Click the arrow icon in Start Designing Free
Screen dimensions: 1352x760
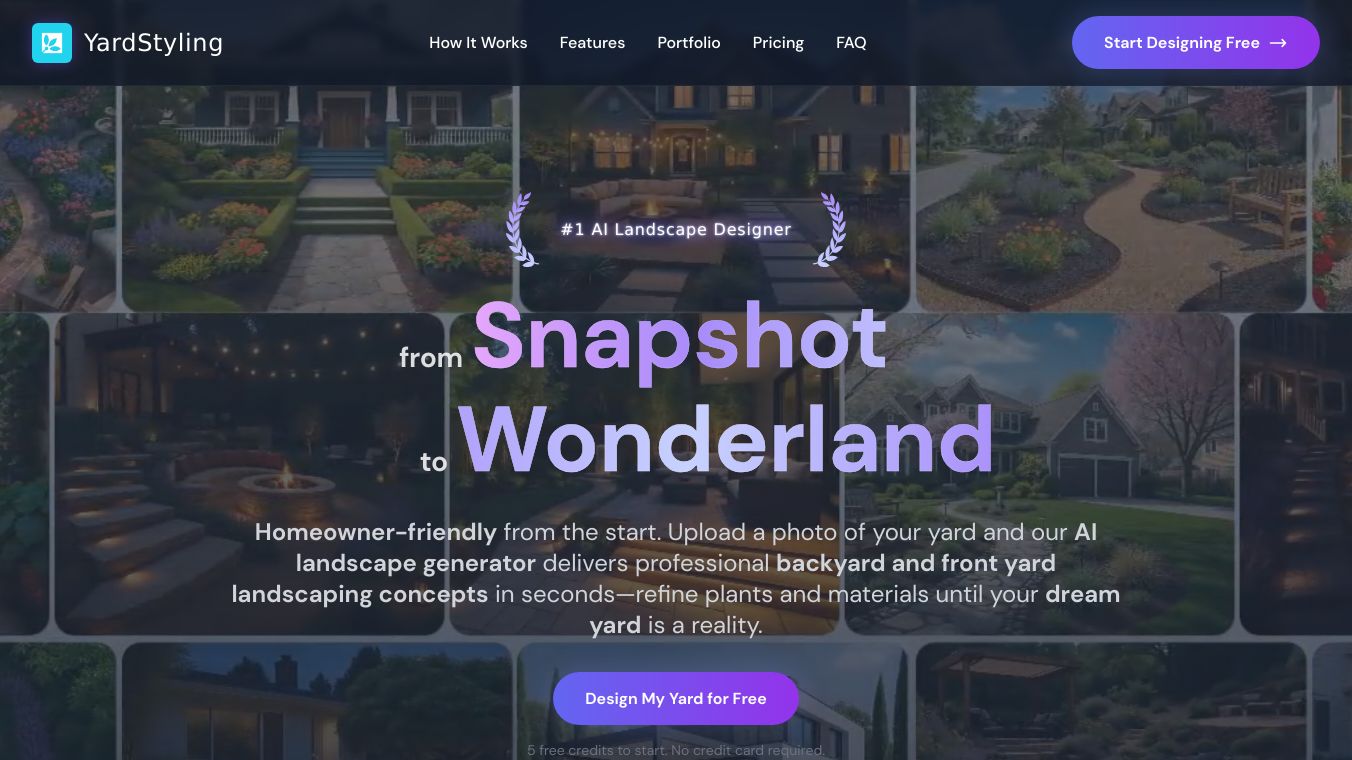pos(1278,43)
